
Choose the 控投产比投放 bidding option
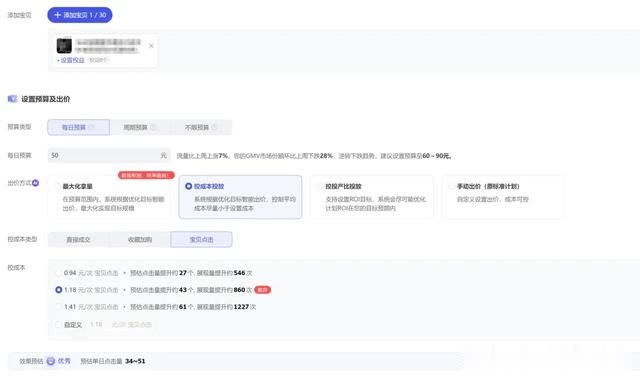(371, 197)
